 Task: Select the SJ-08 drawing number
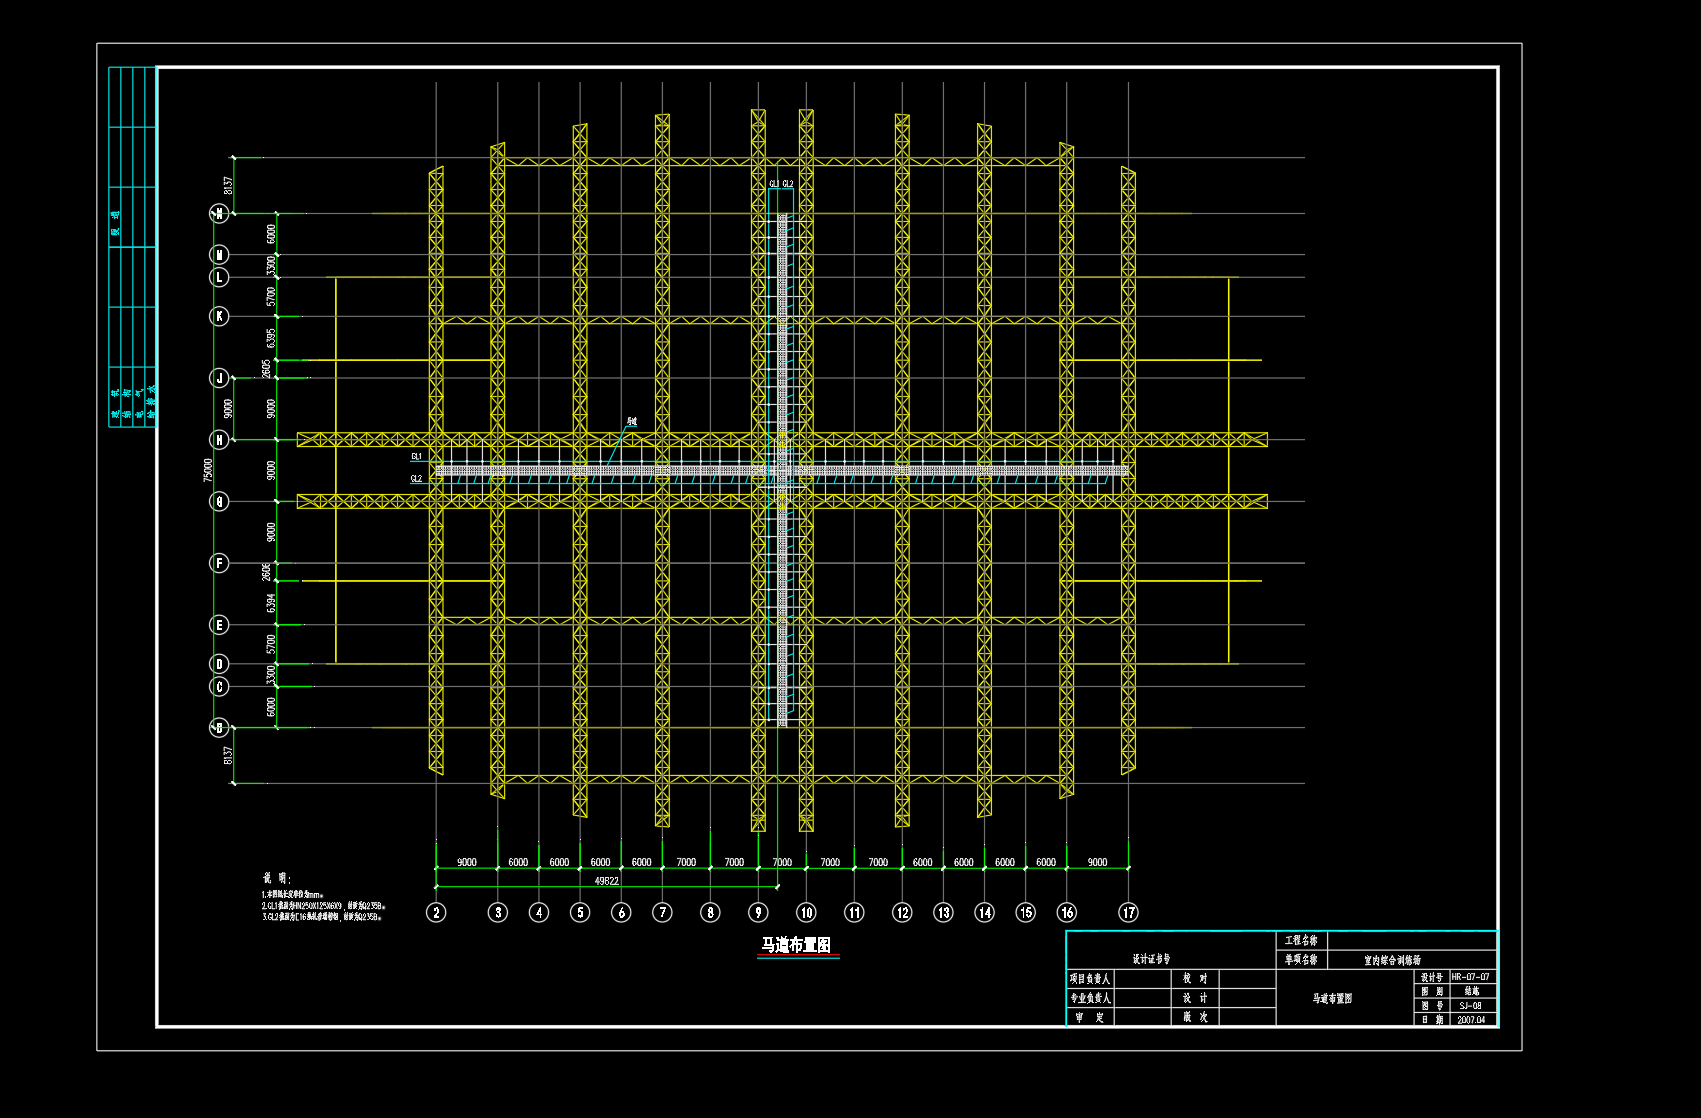click(1471, 1005)
